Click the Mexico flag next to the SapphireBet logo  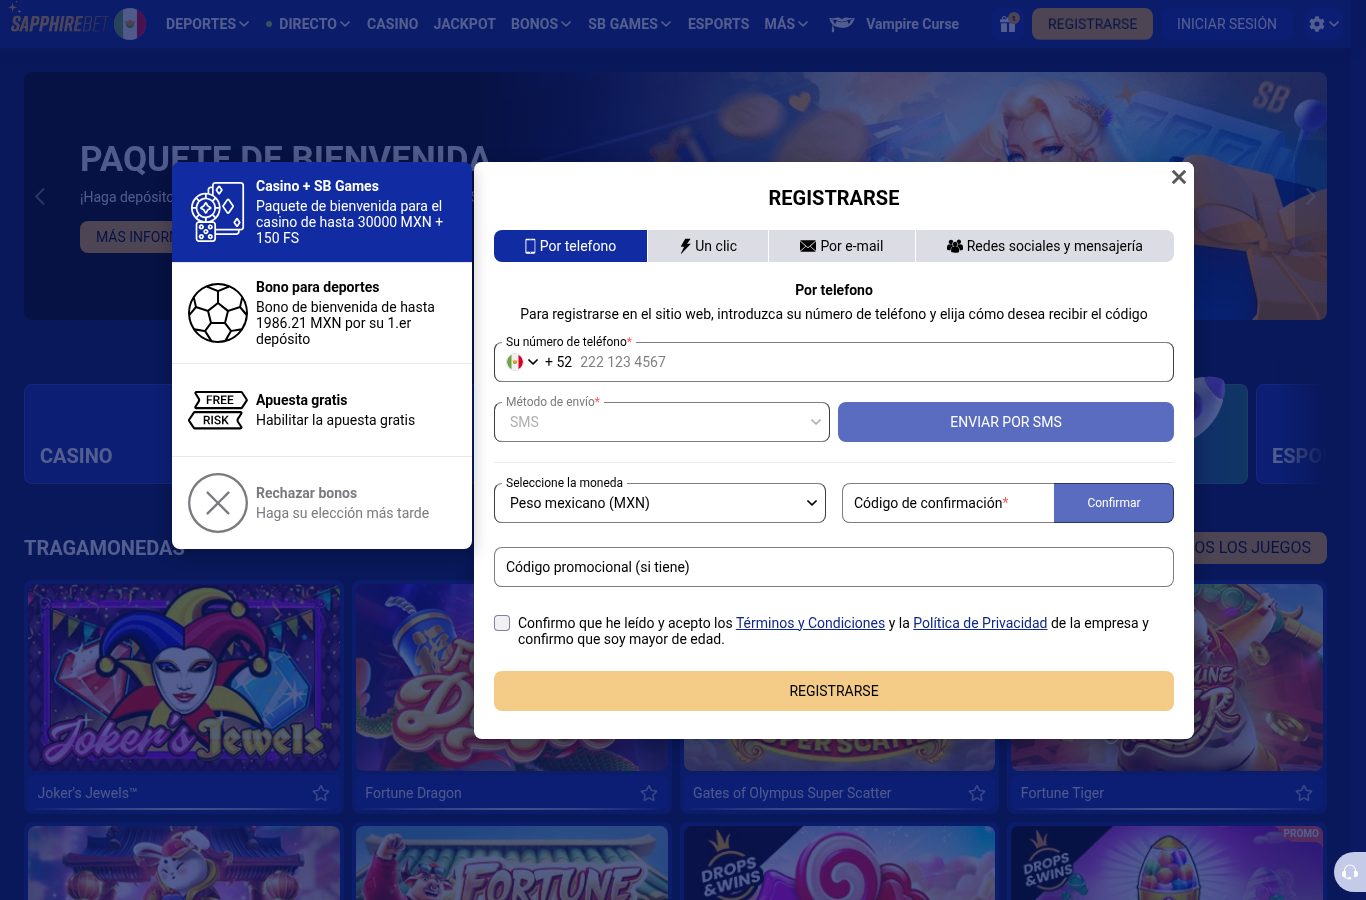pyautogui.click(x=130, y=23)
